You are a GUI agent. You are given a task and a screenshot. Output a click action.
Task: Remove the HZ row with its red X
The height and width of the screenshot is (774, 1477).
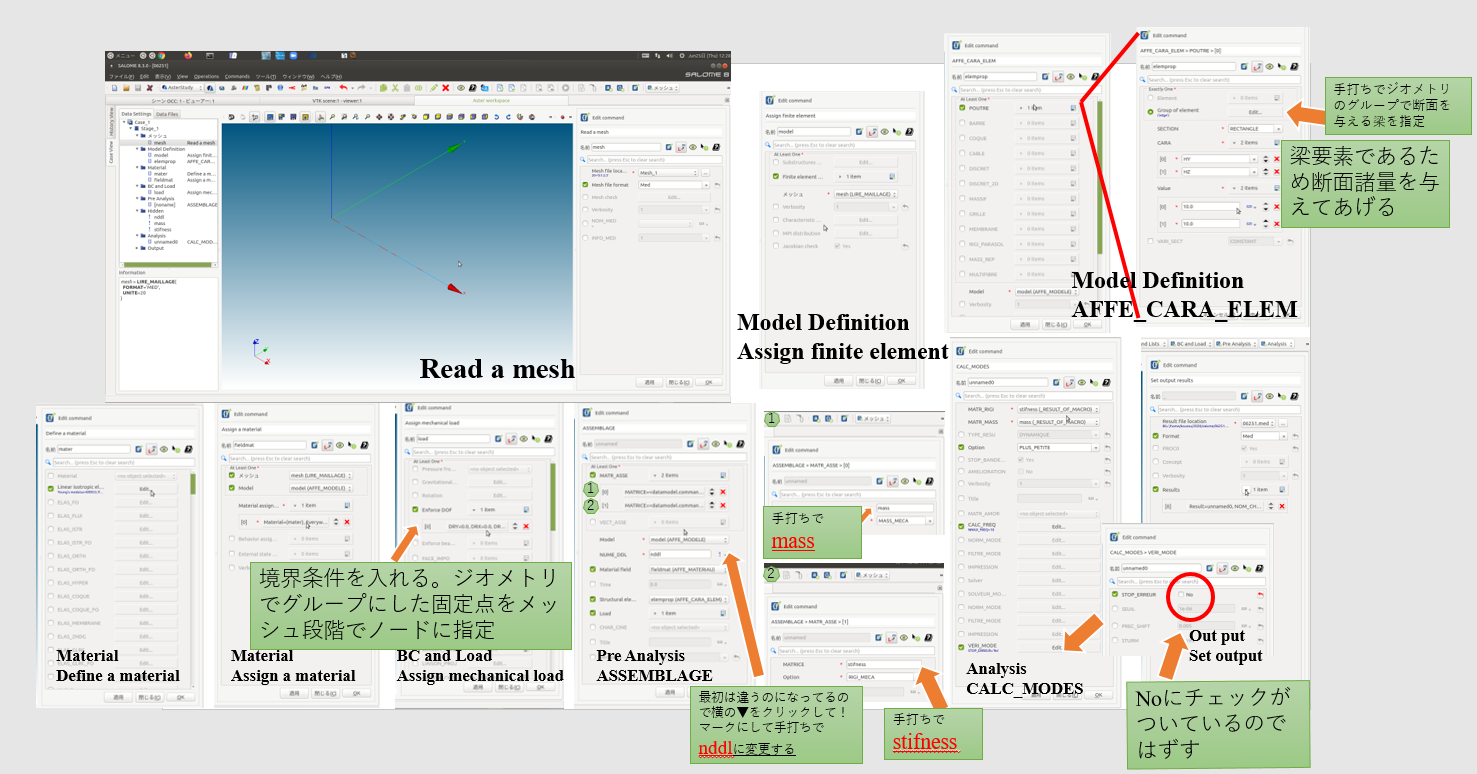(x=1277, y=172)
